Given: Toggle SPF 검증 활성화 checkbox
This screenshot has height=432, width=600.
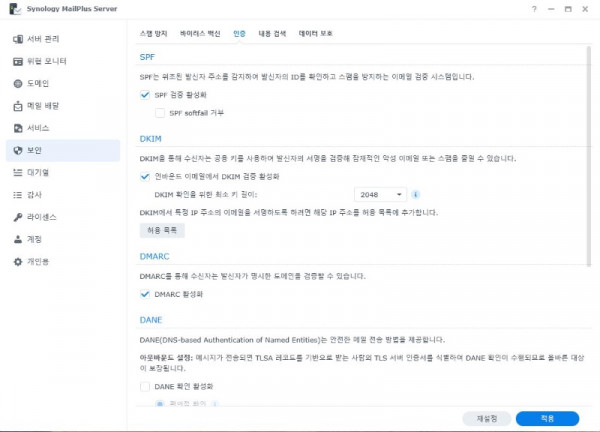Looking at the screenshot, I should [x=146, y=95].
